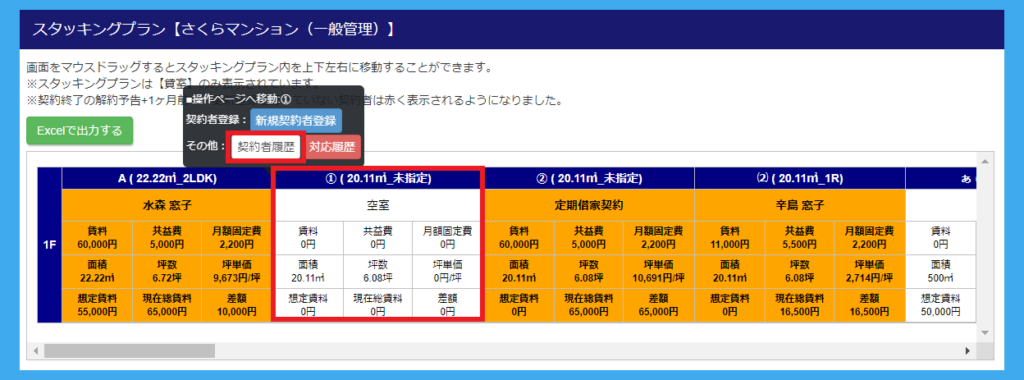Open the 契約者履歴 button
This screenshot has width=1024, height=380.
tap(266, 147)
